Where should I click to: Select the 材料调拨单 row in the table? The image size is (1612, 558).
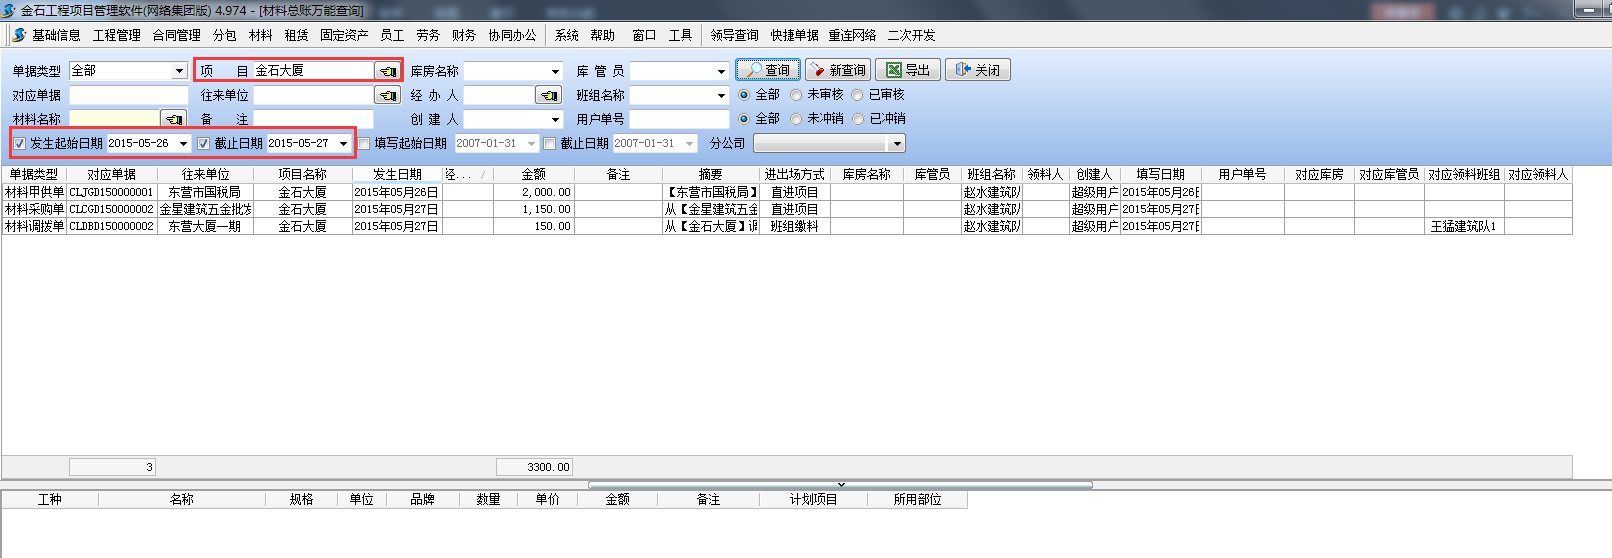[35, 226]
